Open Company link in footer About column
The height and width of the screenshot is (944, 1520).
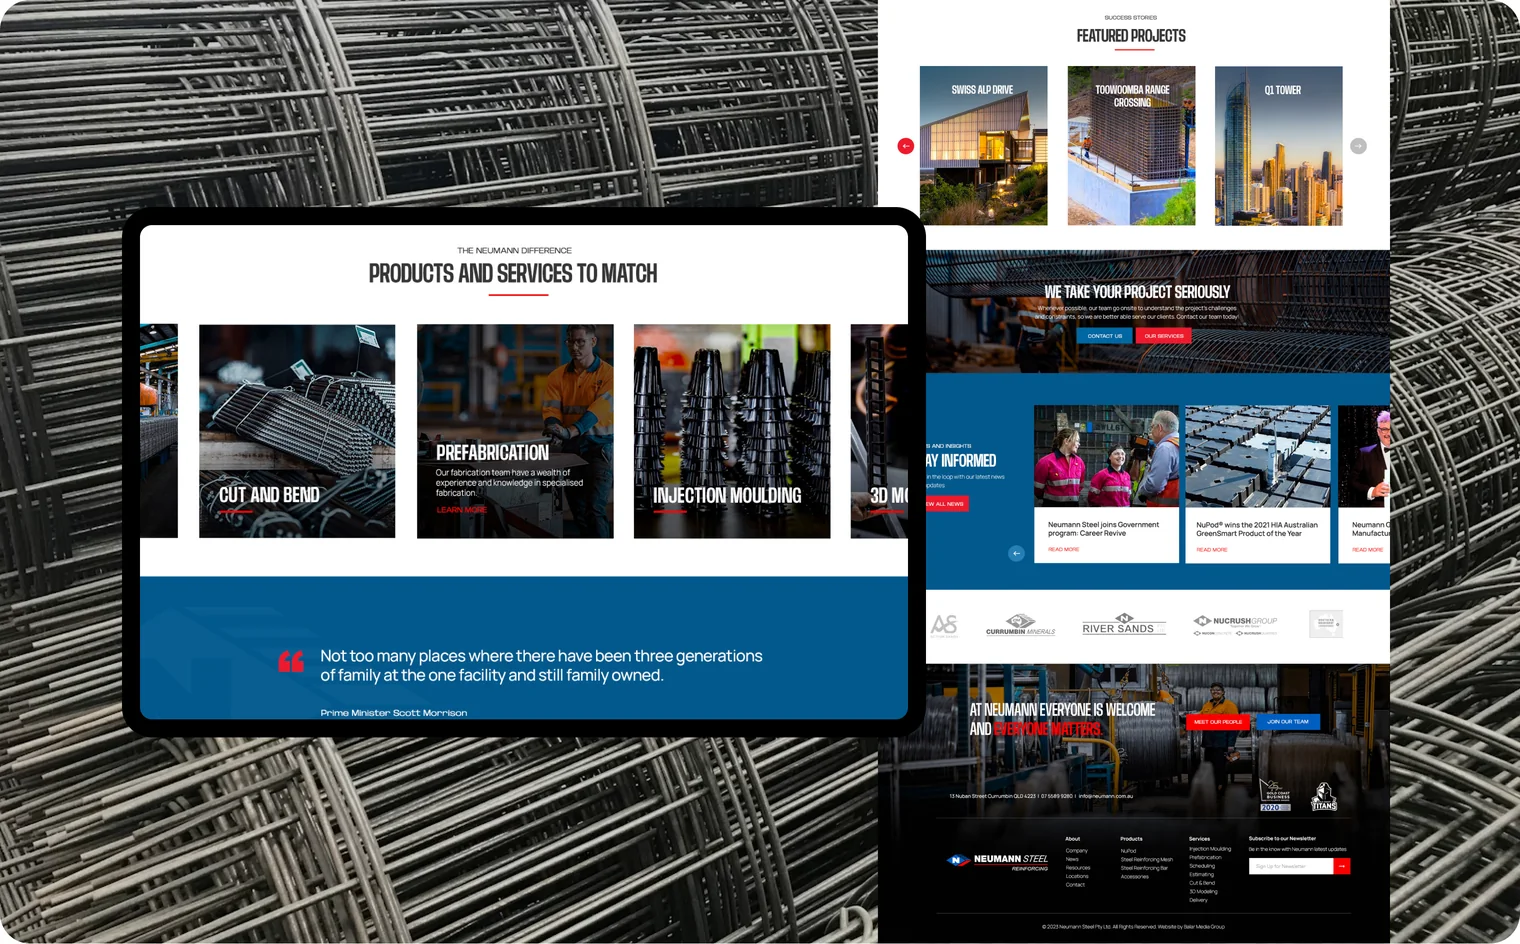(x=1076, y=851)
